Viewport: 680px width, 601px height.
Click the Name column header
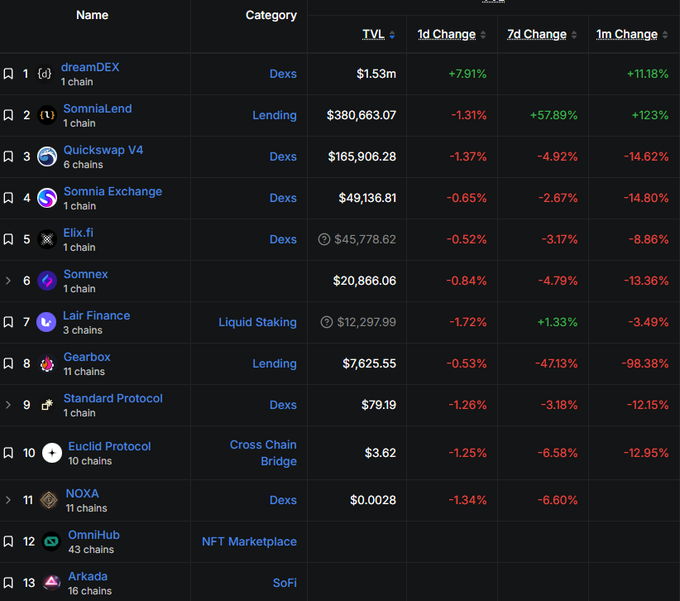click(92, 15)
